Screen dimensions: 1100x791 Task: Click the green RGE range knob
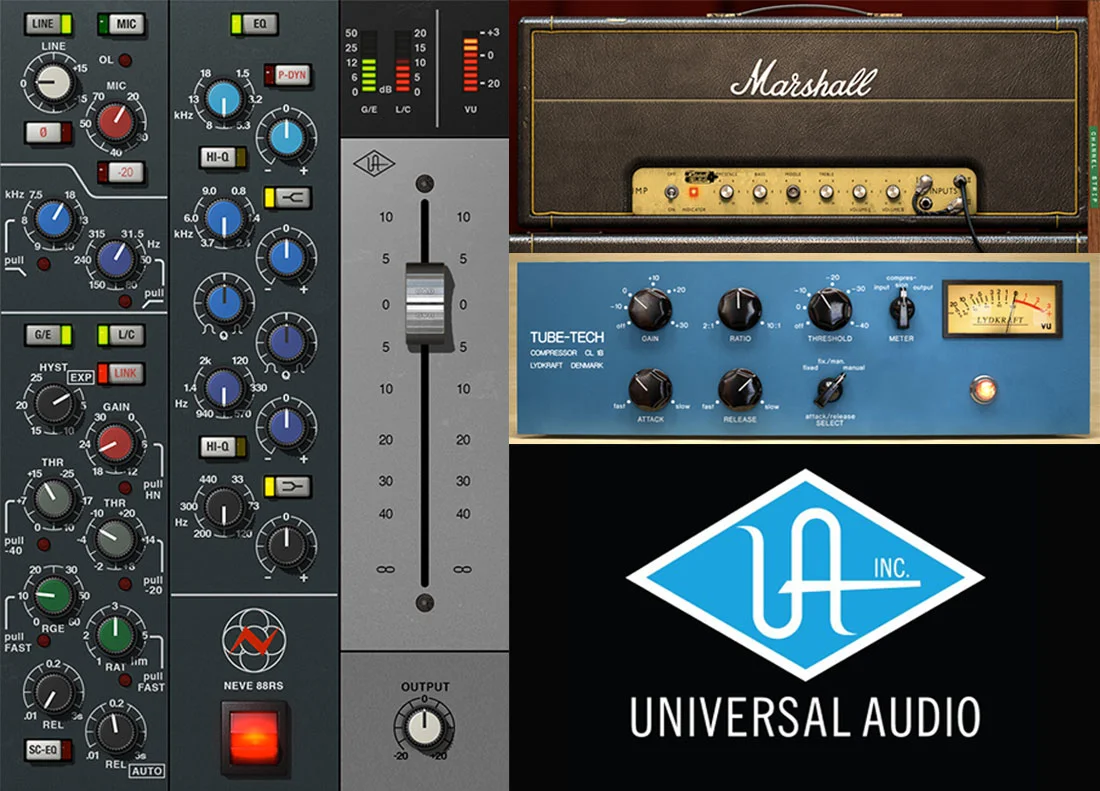(x=53, y=595)
